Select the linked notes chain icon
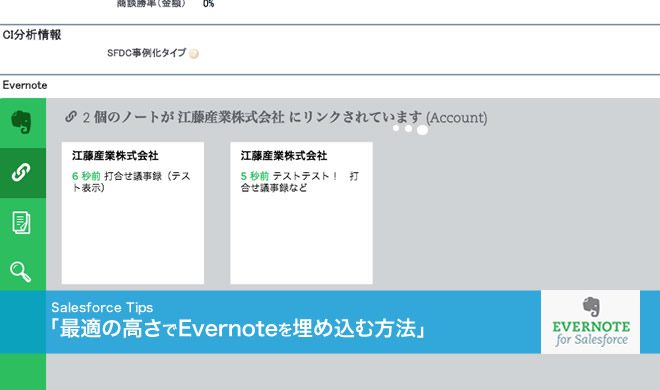Screen dimensions: 660x390 coord(21,172)
